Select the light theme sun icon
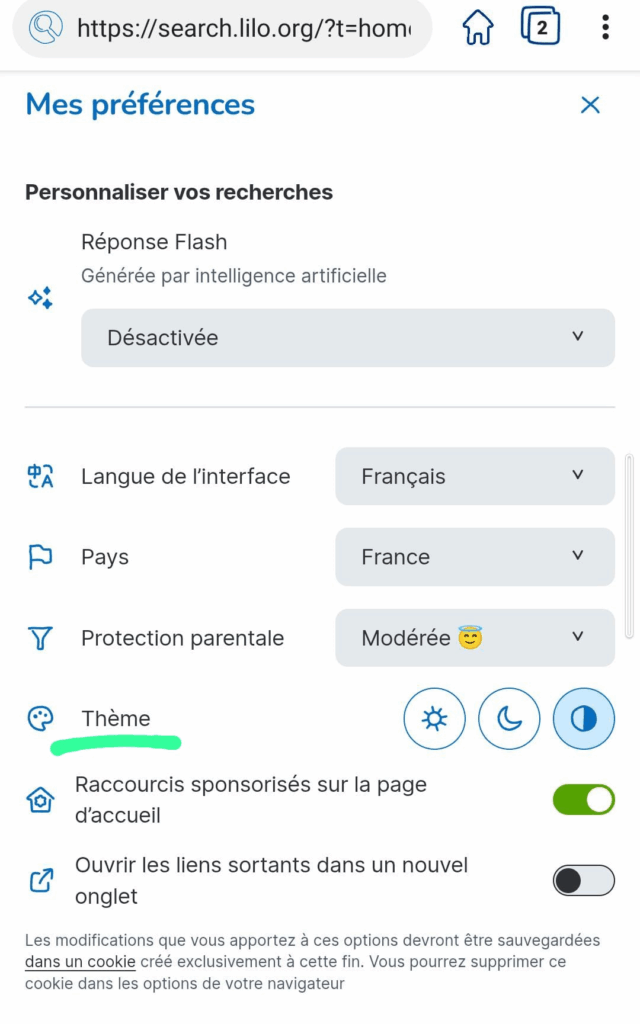Screen dimensions: 640x1024 pos(434,718)
